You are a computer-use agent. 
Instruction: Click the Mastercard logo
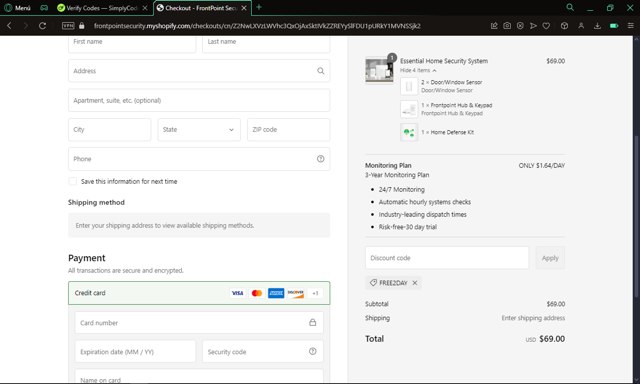click(x=257, y=293)
